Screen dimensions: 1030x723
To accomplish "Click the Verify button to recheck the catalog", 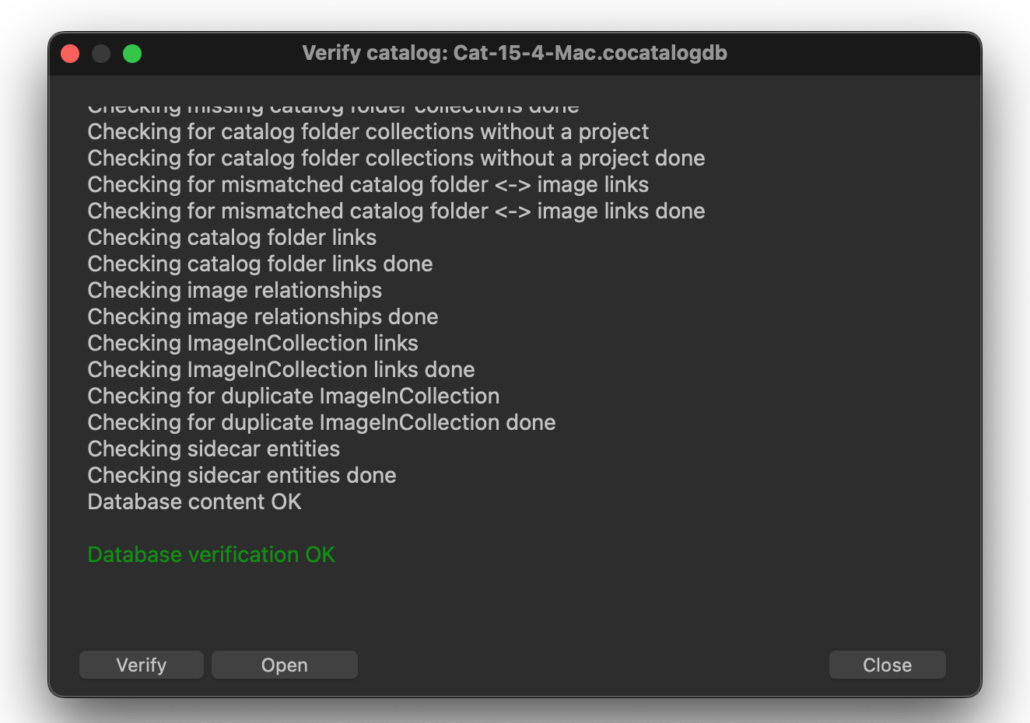I will [x=141, y=664].
